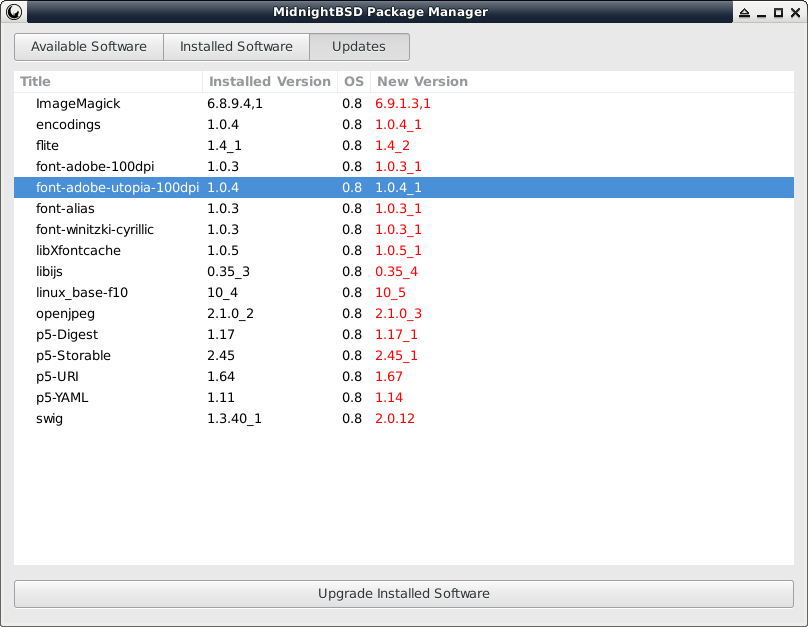Screen dimensions: 808x627
Task: Sort by the Installed Version column header
Action: point(270,81)
